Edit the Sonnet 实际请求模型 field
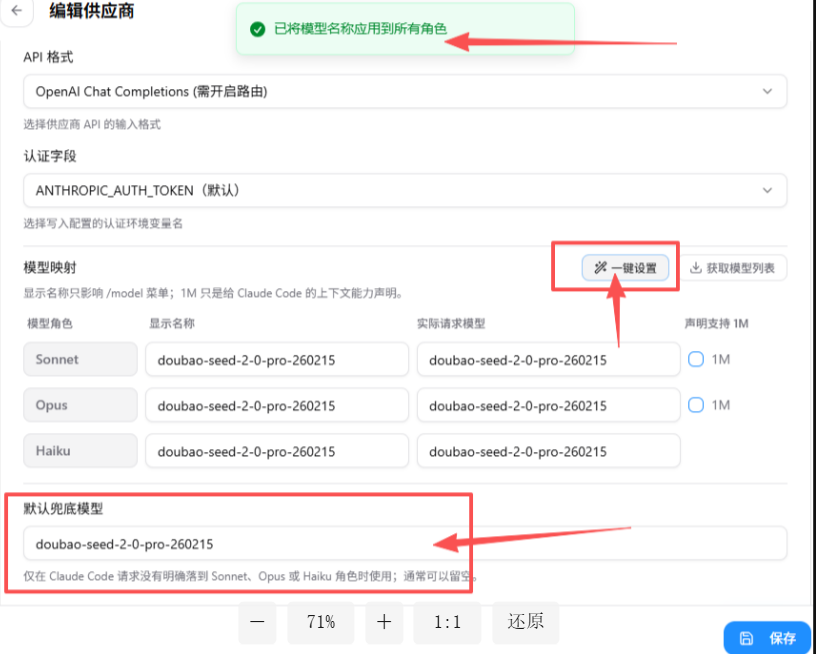816x654 pixels. tap(549, 360)
